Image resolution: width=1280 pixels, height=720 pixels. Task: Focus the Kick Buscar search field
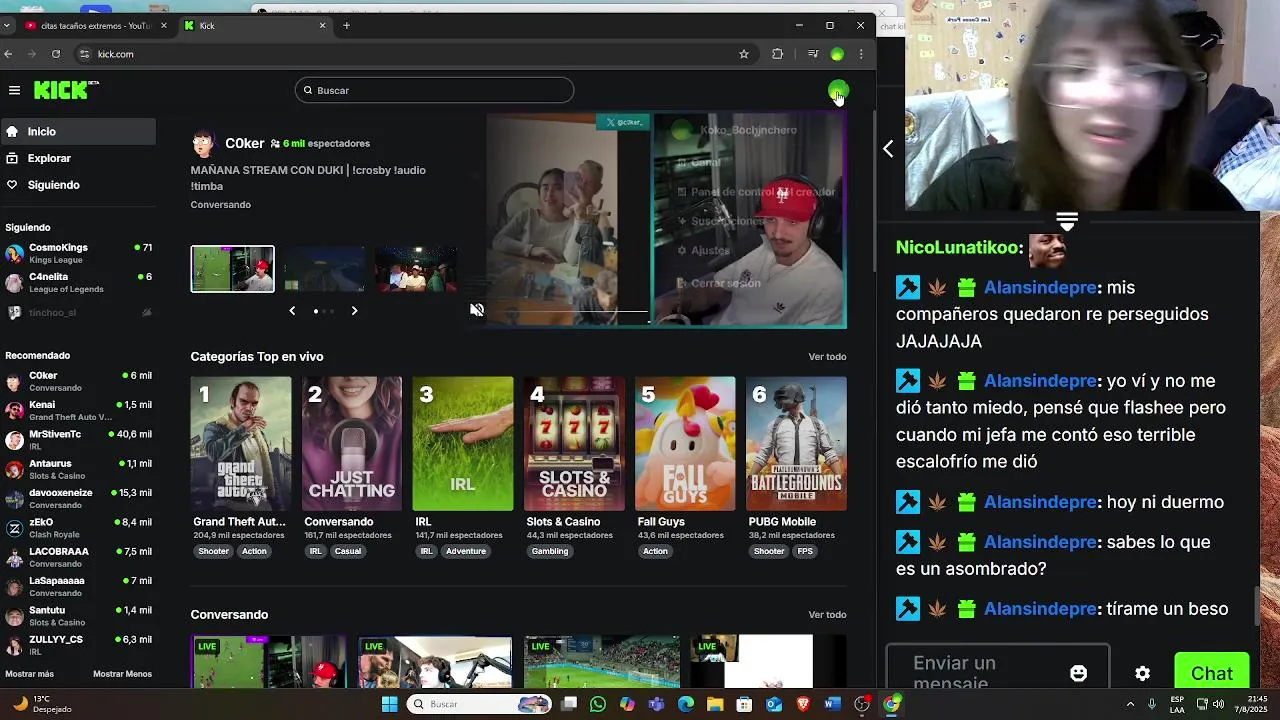[x=434, y=90]
